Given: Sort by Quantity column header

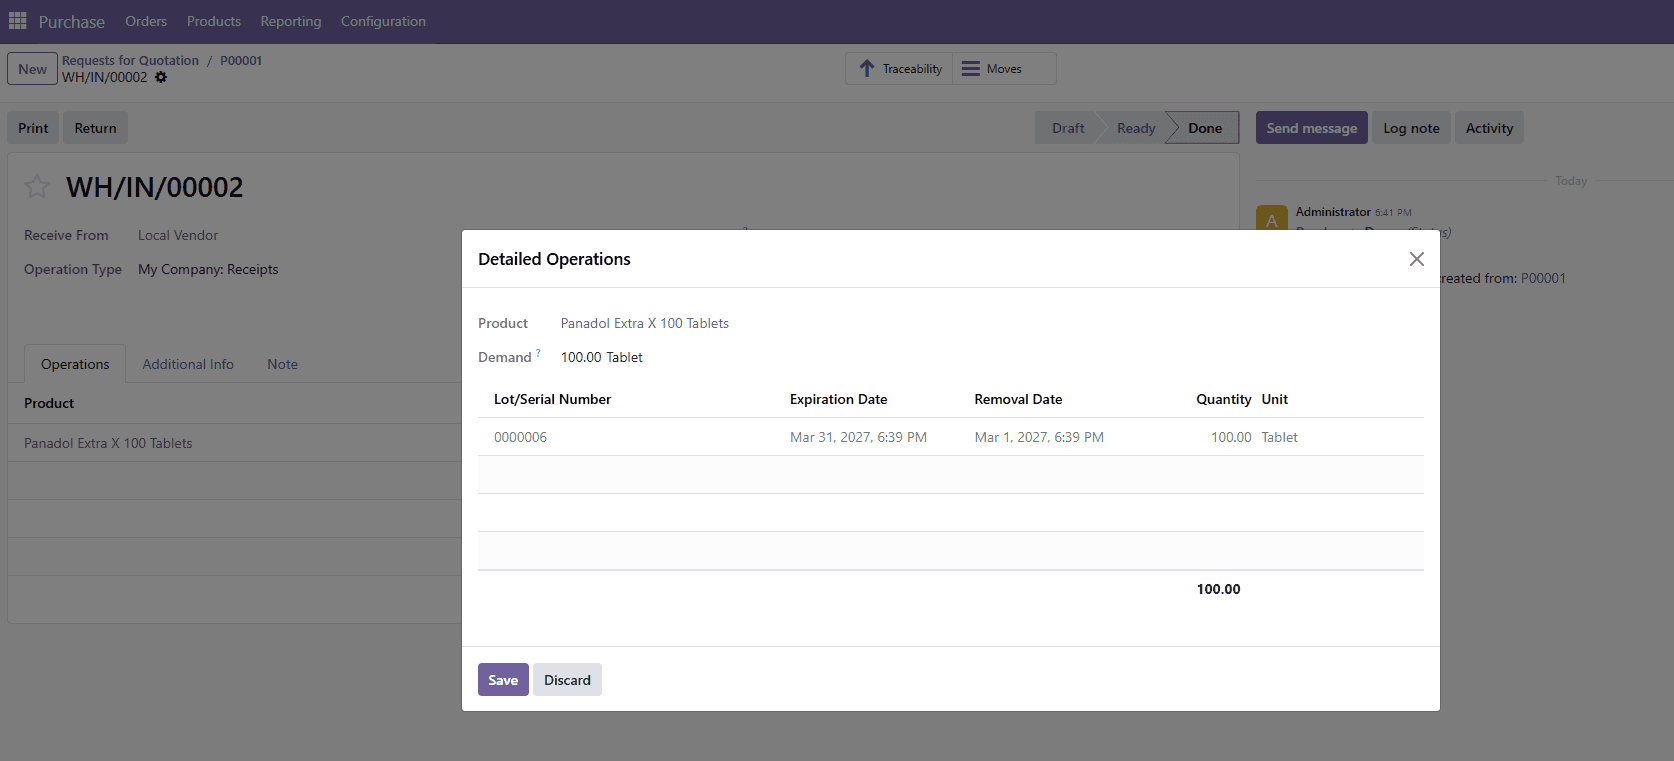Looking at the screenshot, I should tap(1223, 399).
